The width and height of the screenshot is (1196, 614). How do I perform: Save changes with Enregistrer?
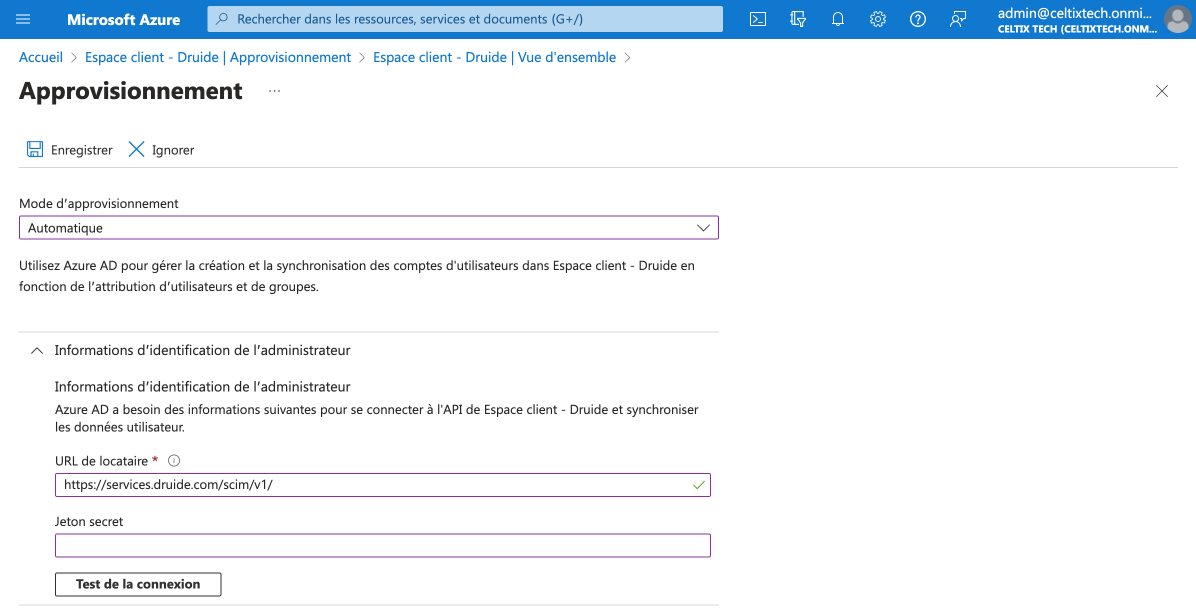click(x=69, y=149)
